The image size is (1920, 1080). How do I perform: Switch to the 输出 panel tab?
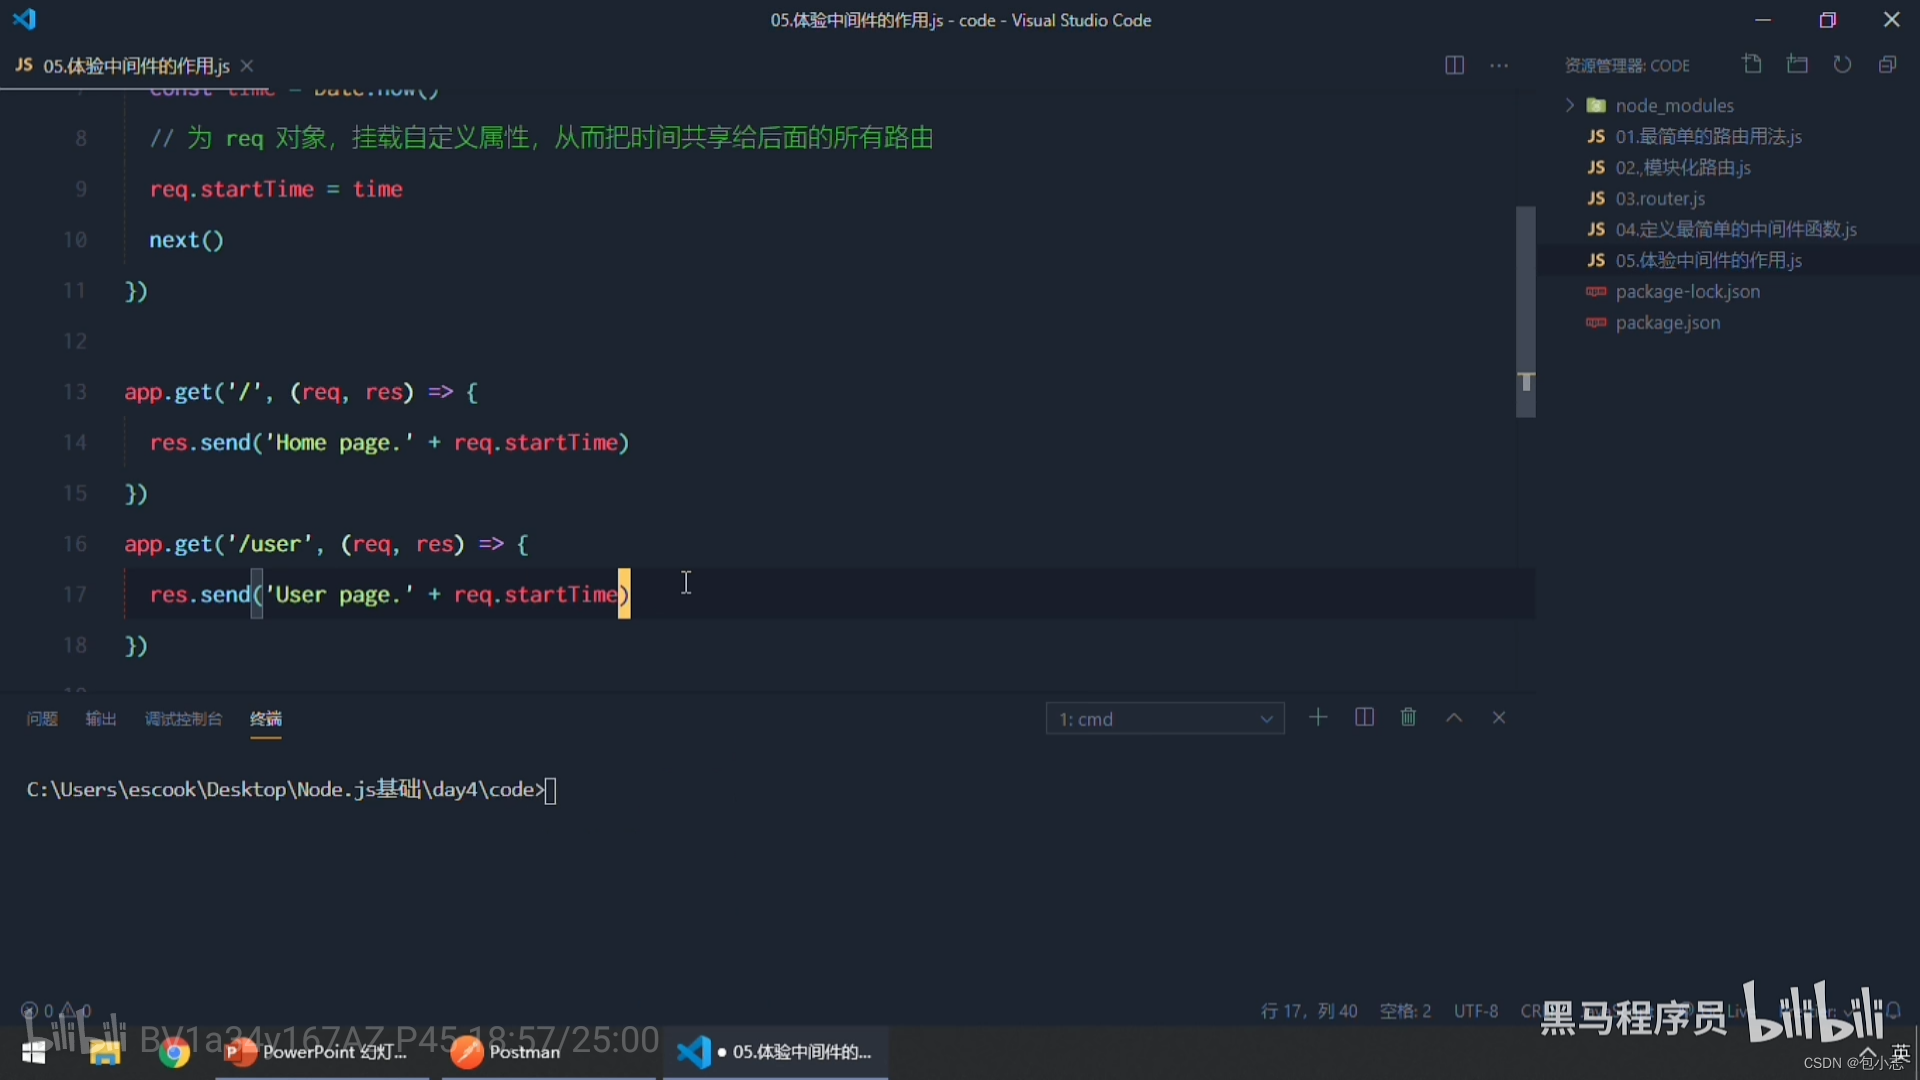coord(101,719)
